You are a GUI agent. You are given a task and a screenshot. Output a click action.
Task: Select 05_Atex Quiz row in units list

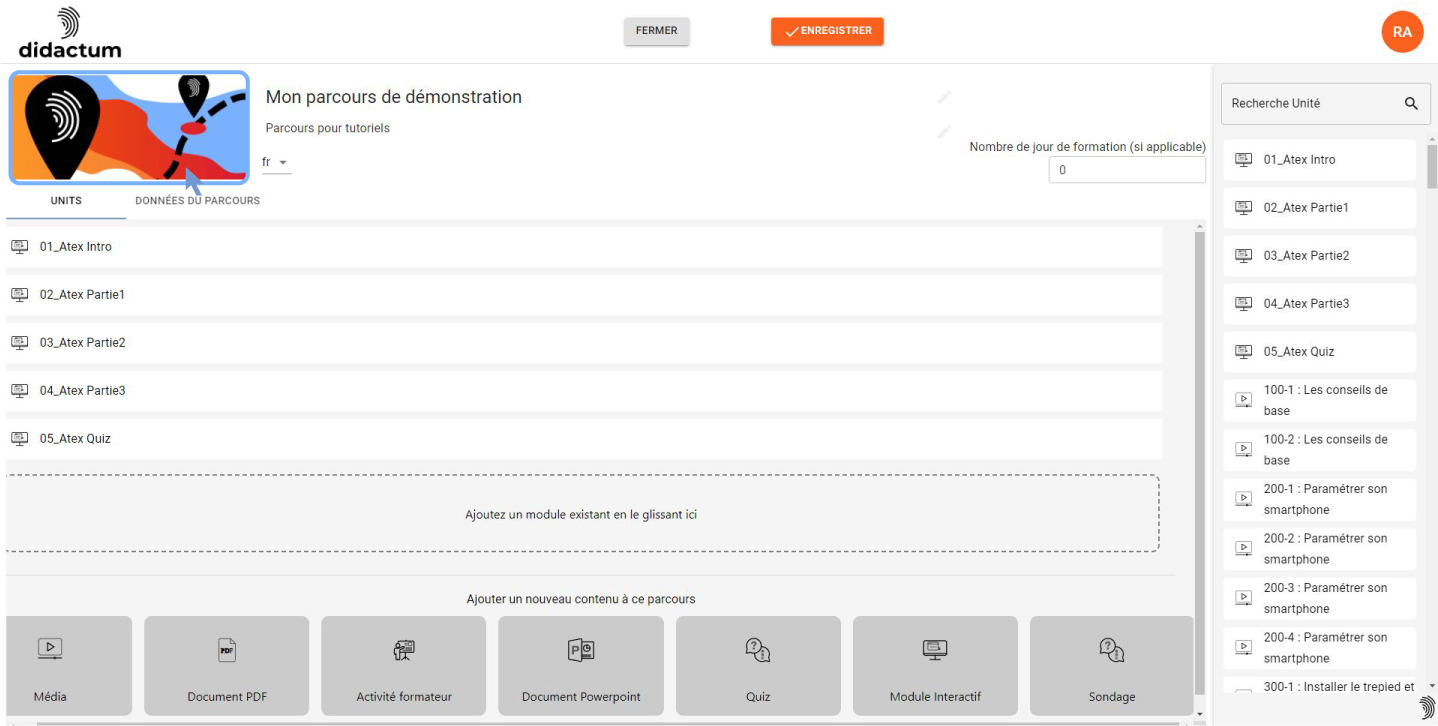pos(584,439)
